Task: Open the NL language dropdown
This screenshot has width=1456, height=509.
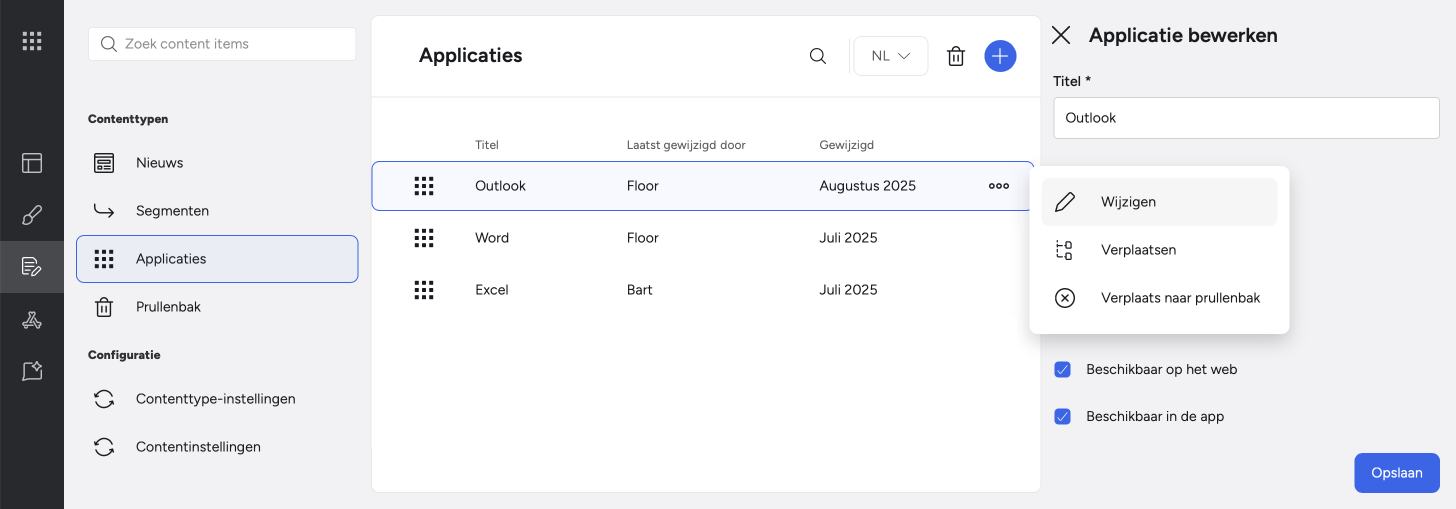Action: click(x=890, y=56)
